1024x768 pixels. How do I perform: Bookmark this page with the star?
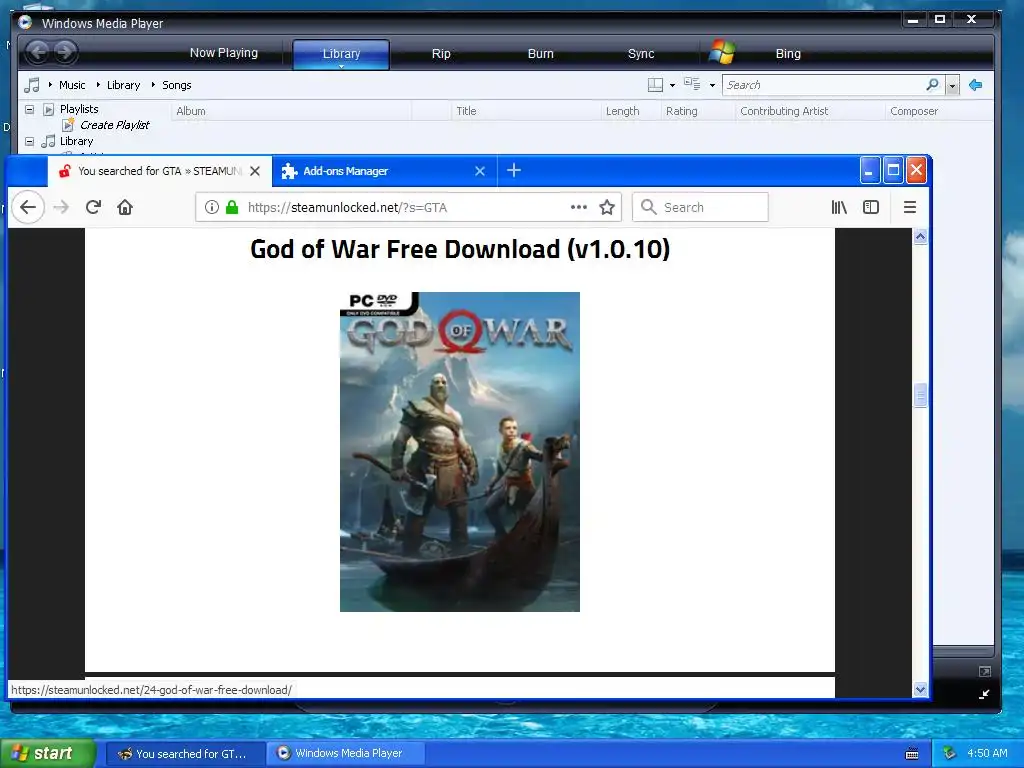(x=607, y=208)
